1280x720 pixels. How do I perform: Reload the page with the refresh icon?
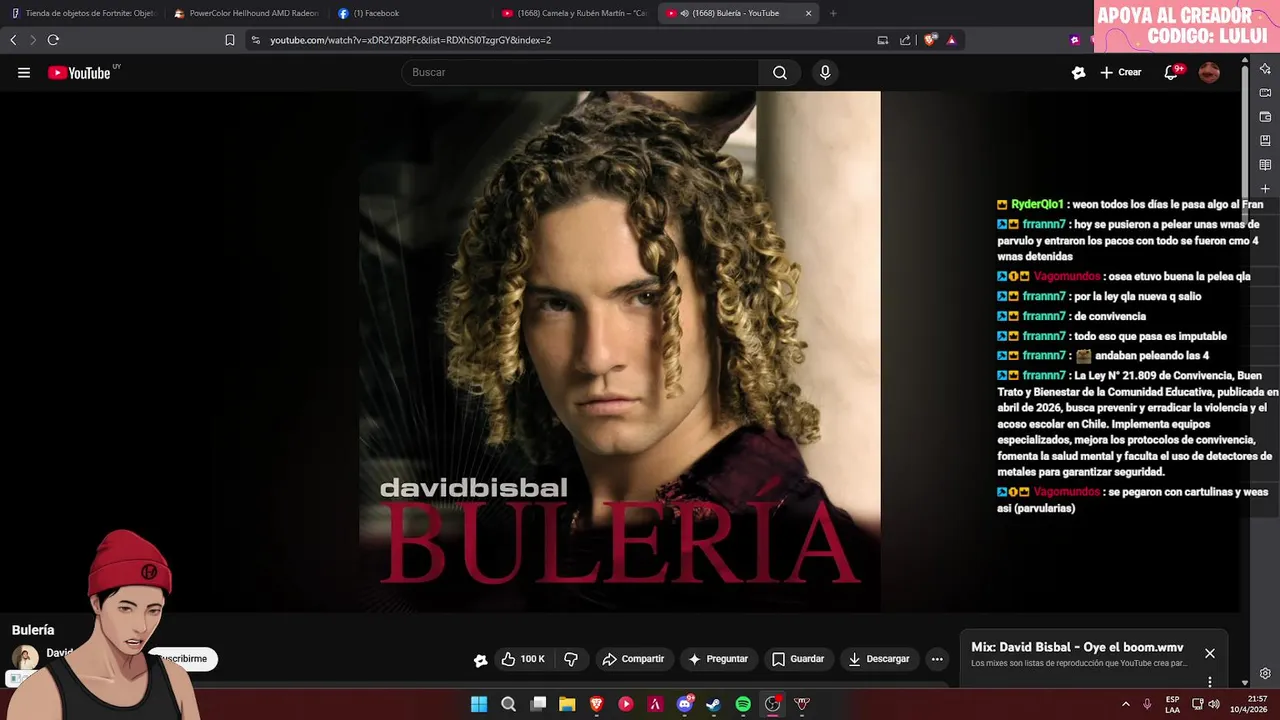[x=53, y=40]
